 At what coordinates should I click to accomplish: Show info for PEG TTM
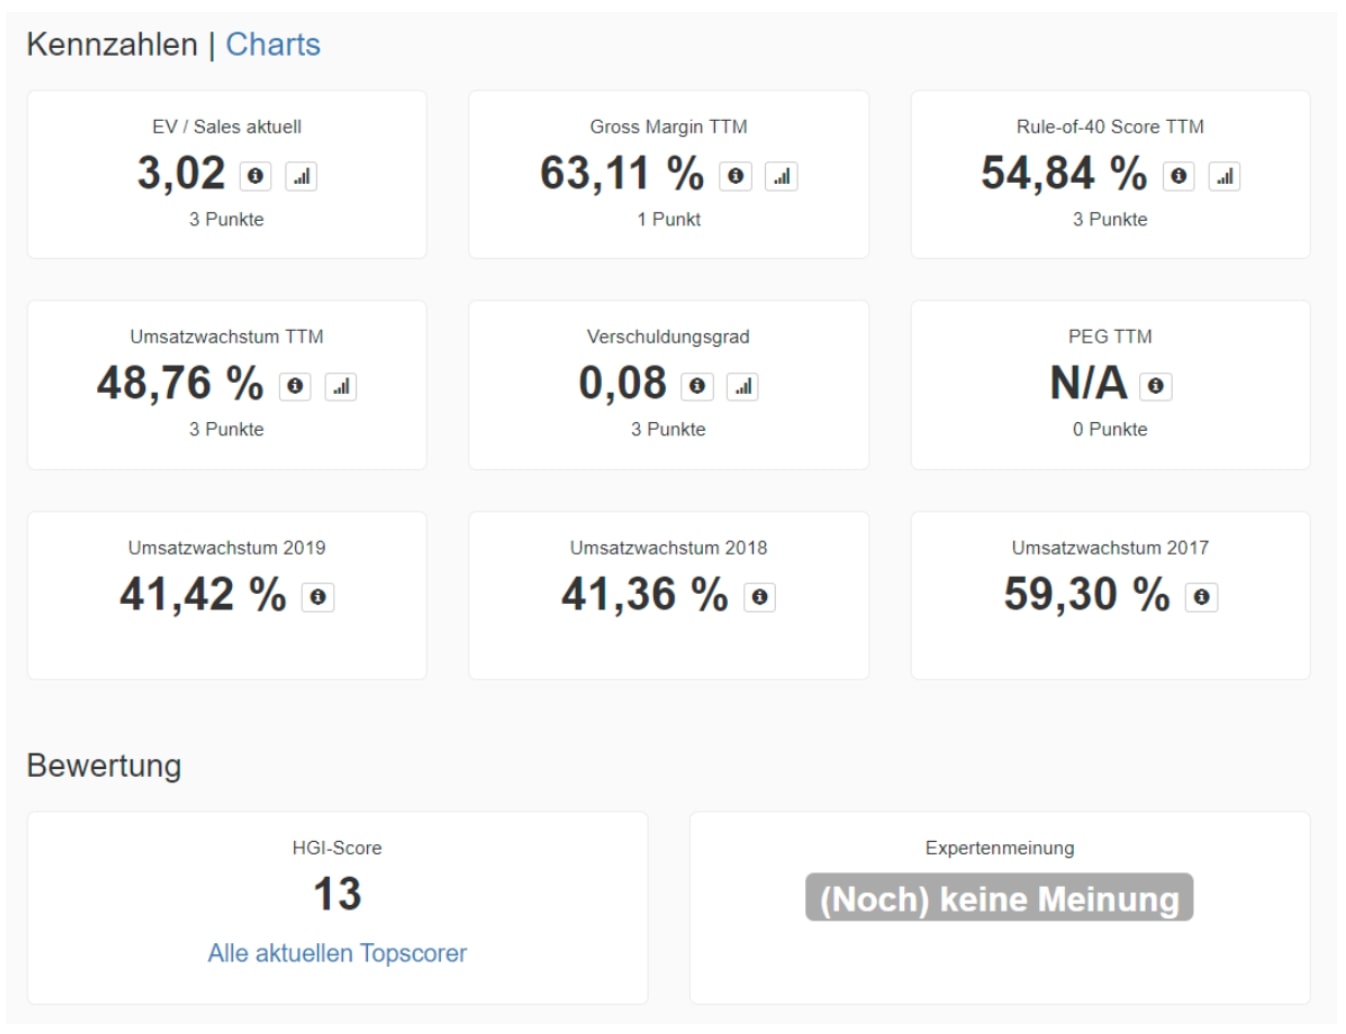click(x=1156, y=386)
